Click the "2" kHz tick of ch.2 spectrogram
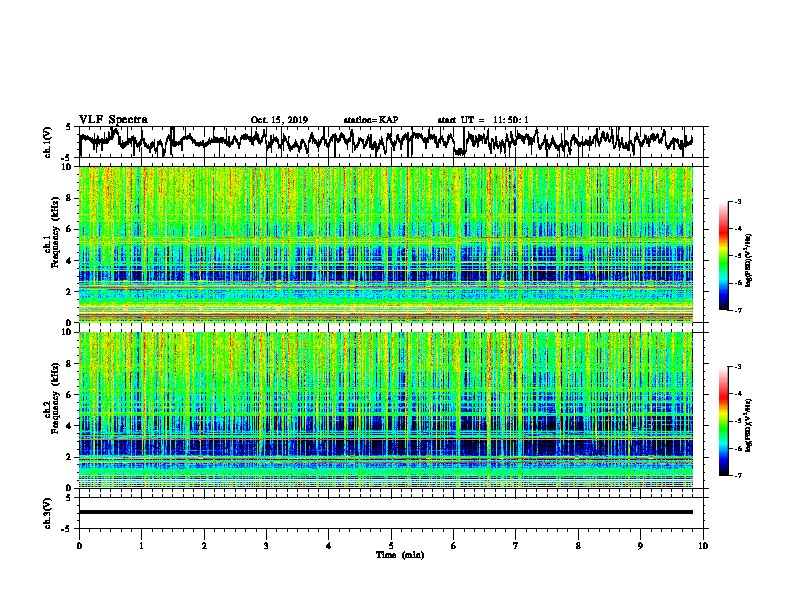The image size is (792, 612). (71, 457)
